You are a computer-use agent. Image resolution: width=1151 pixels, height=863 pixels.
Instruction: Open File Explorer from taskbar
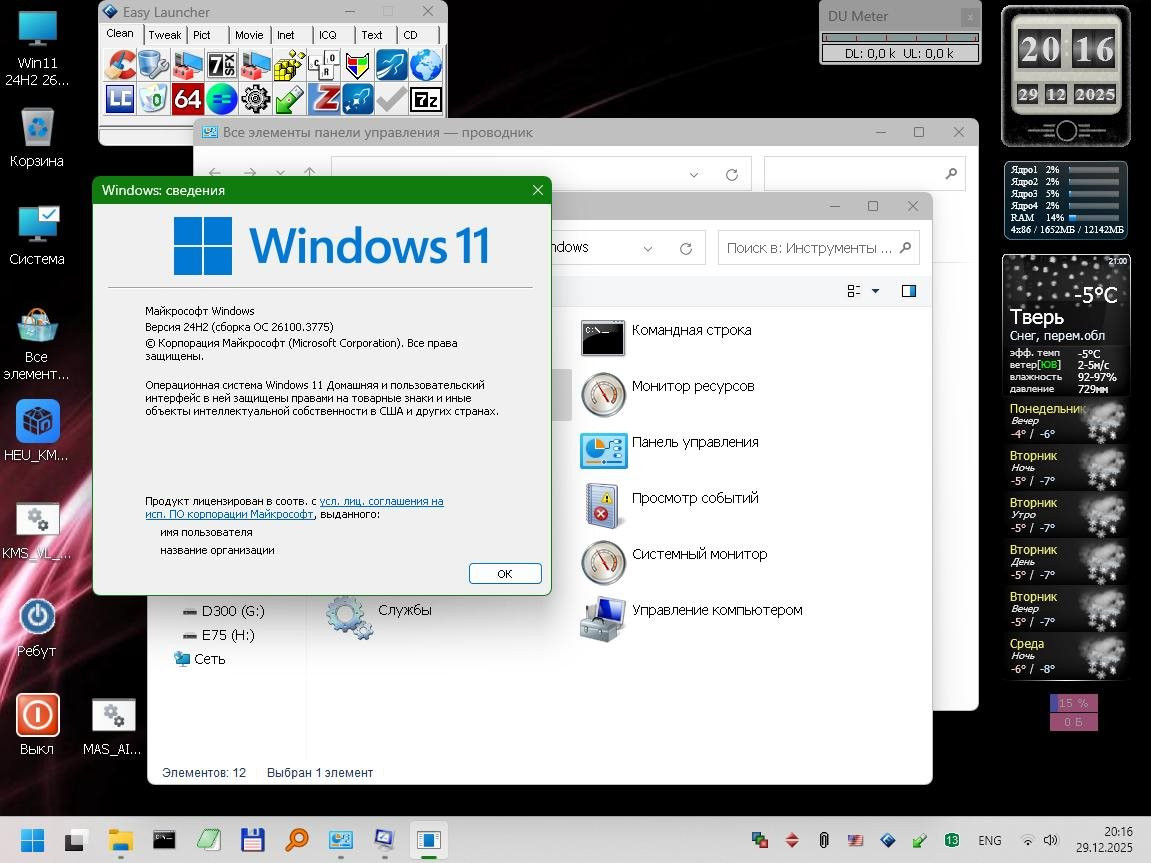[120, 840]
